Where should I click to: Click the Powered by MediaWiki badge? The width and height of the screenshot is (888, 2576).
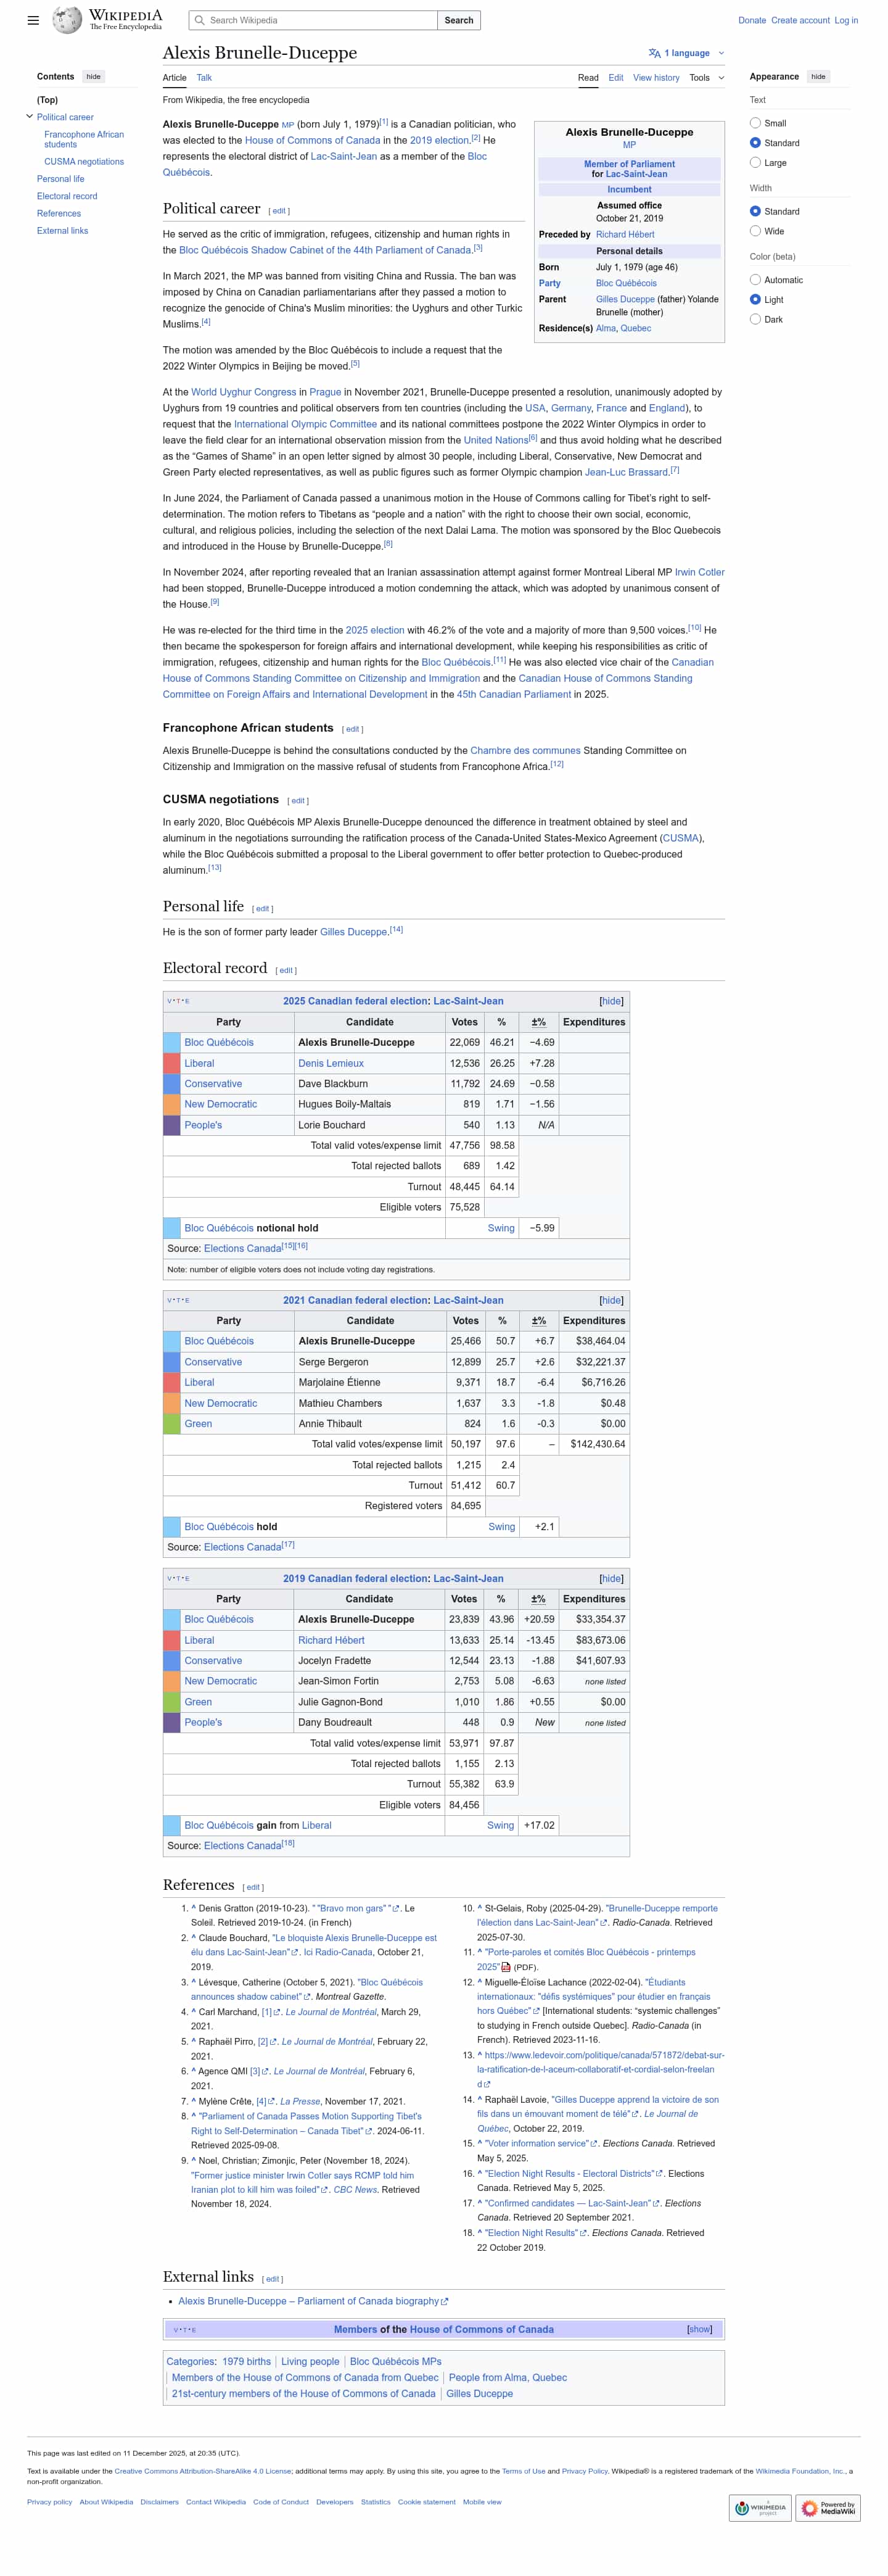828,2507
